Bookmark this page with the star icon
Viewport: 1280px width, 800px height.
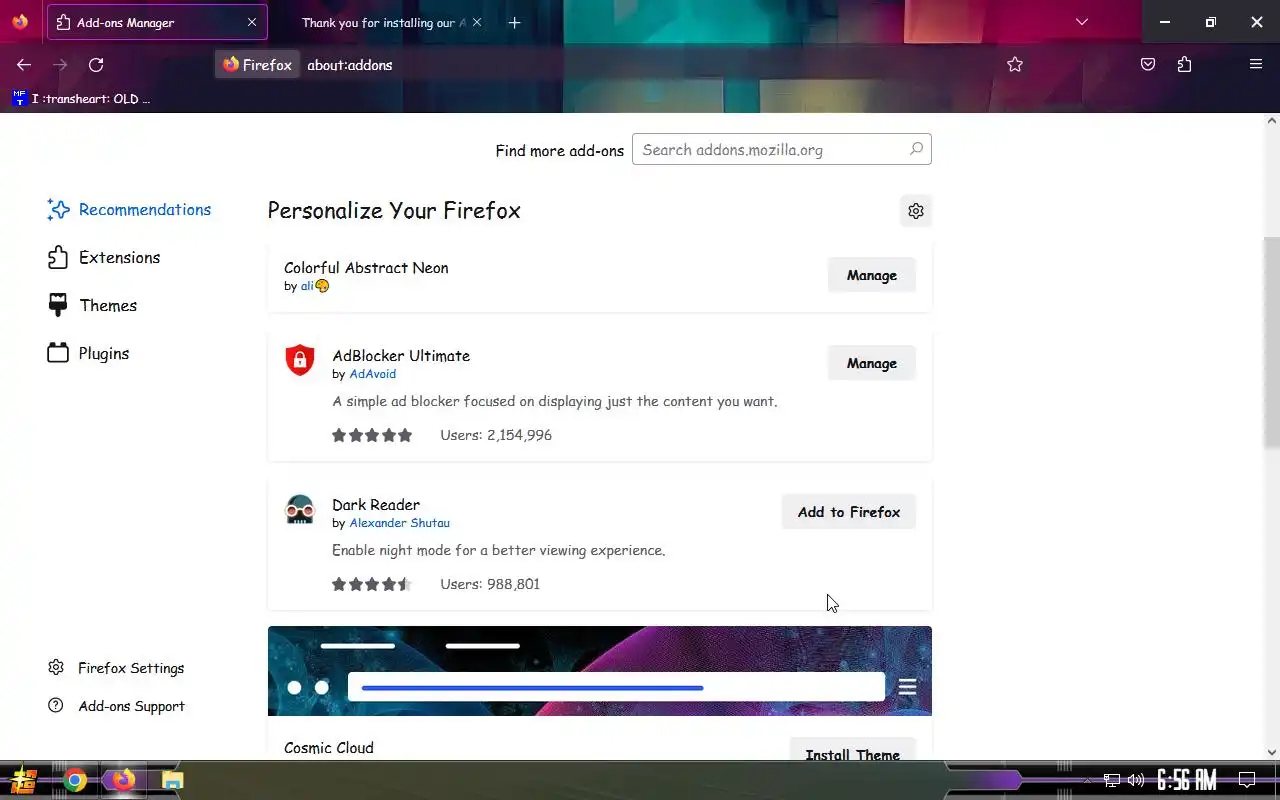[x=1015, y=65]
